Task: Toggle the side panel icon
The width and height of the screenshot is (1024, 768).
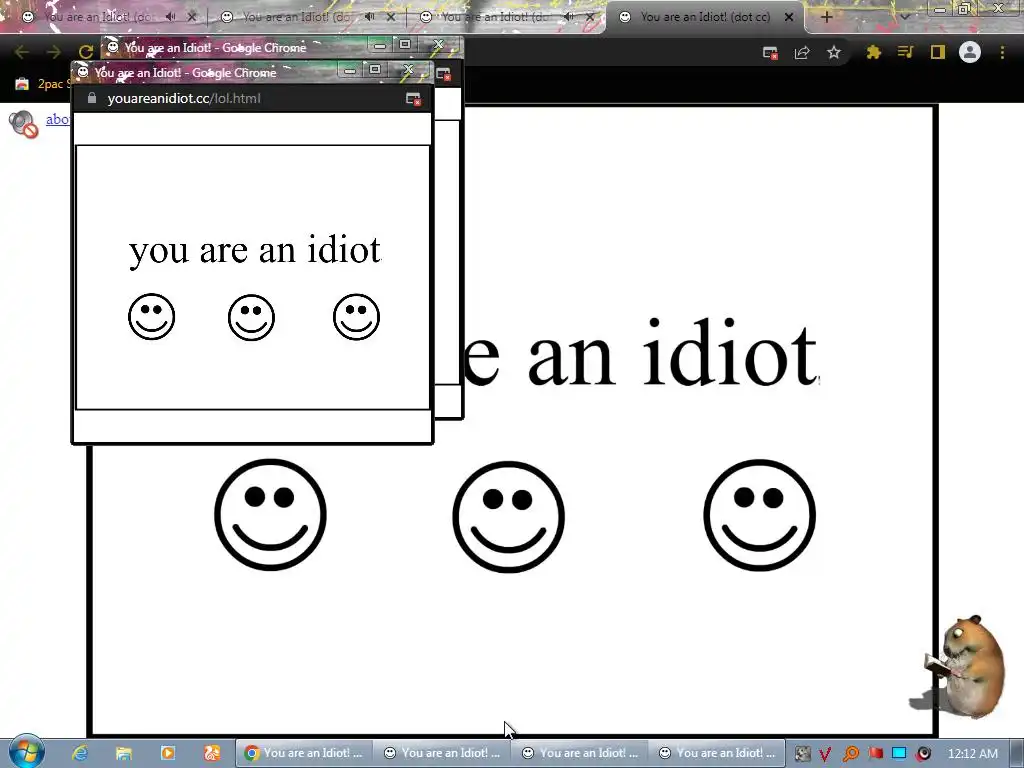Action: pyautogui.click(x=938, y=52)
